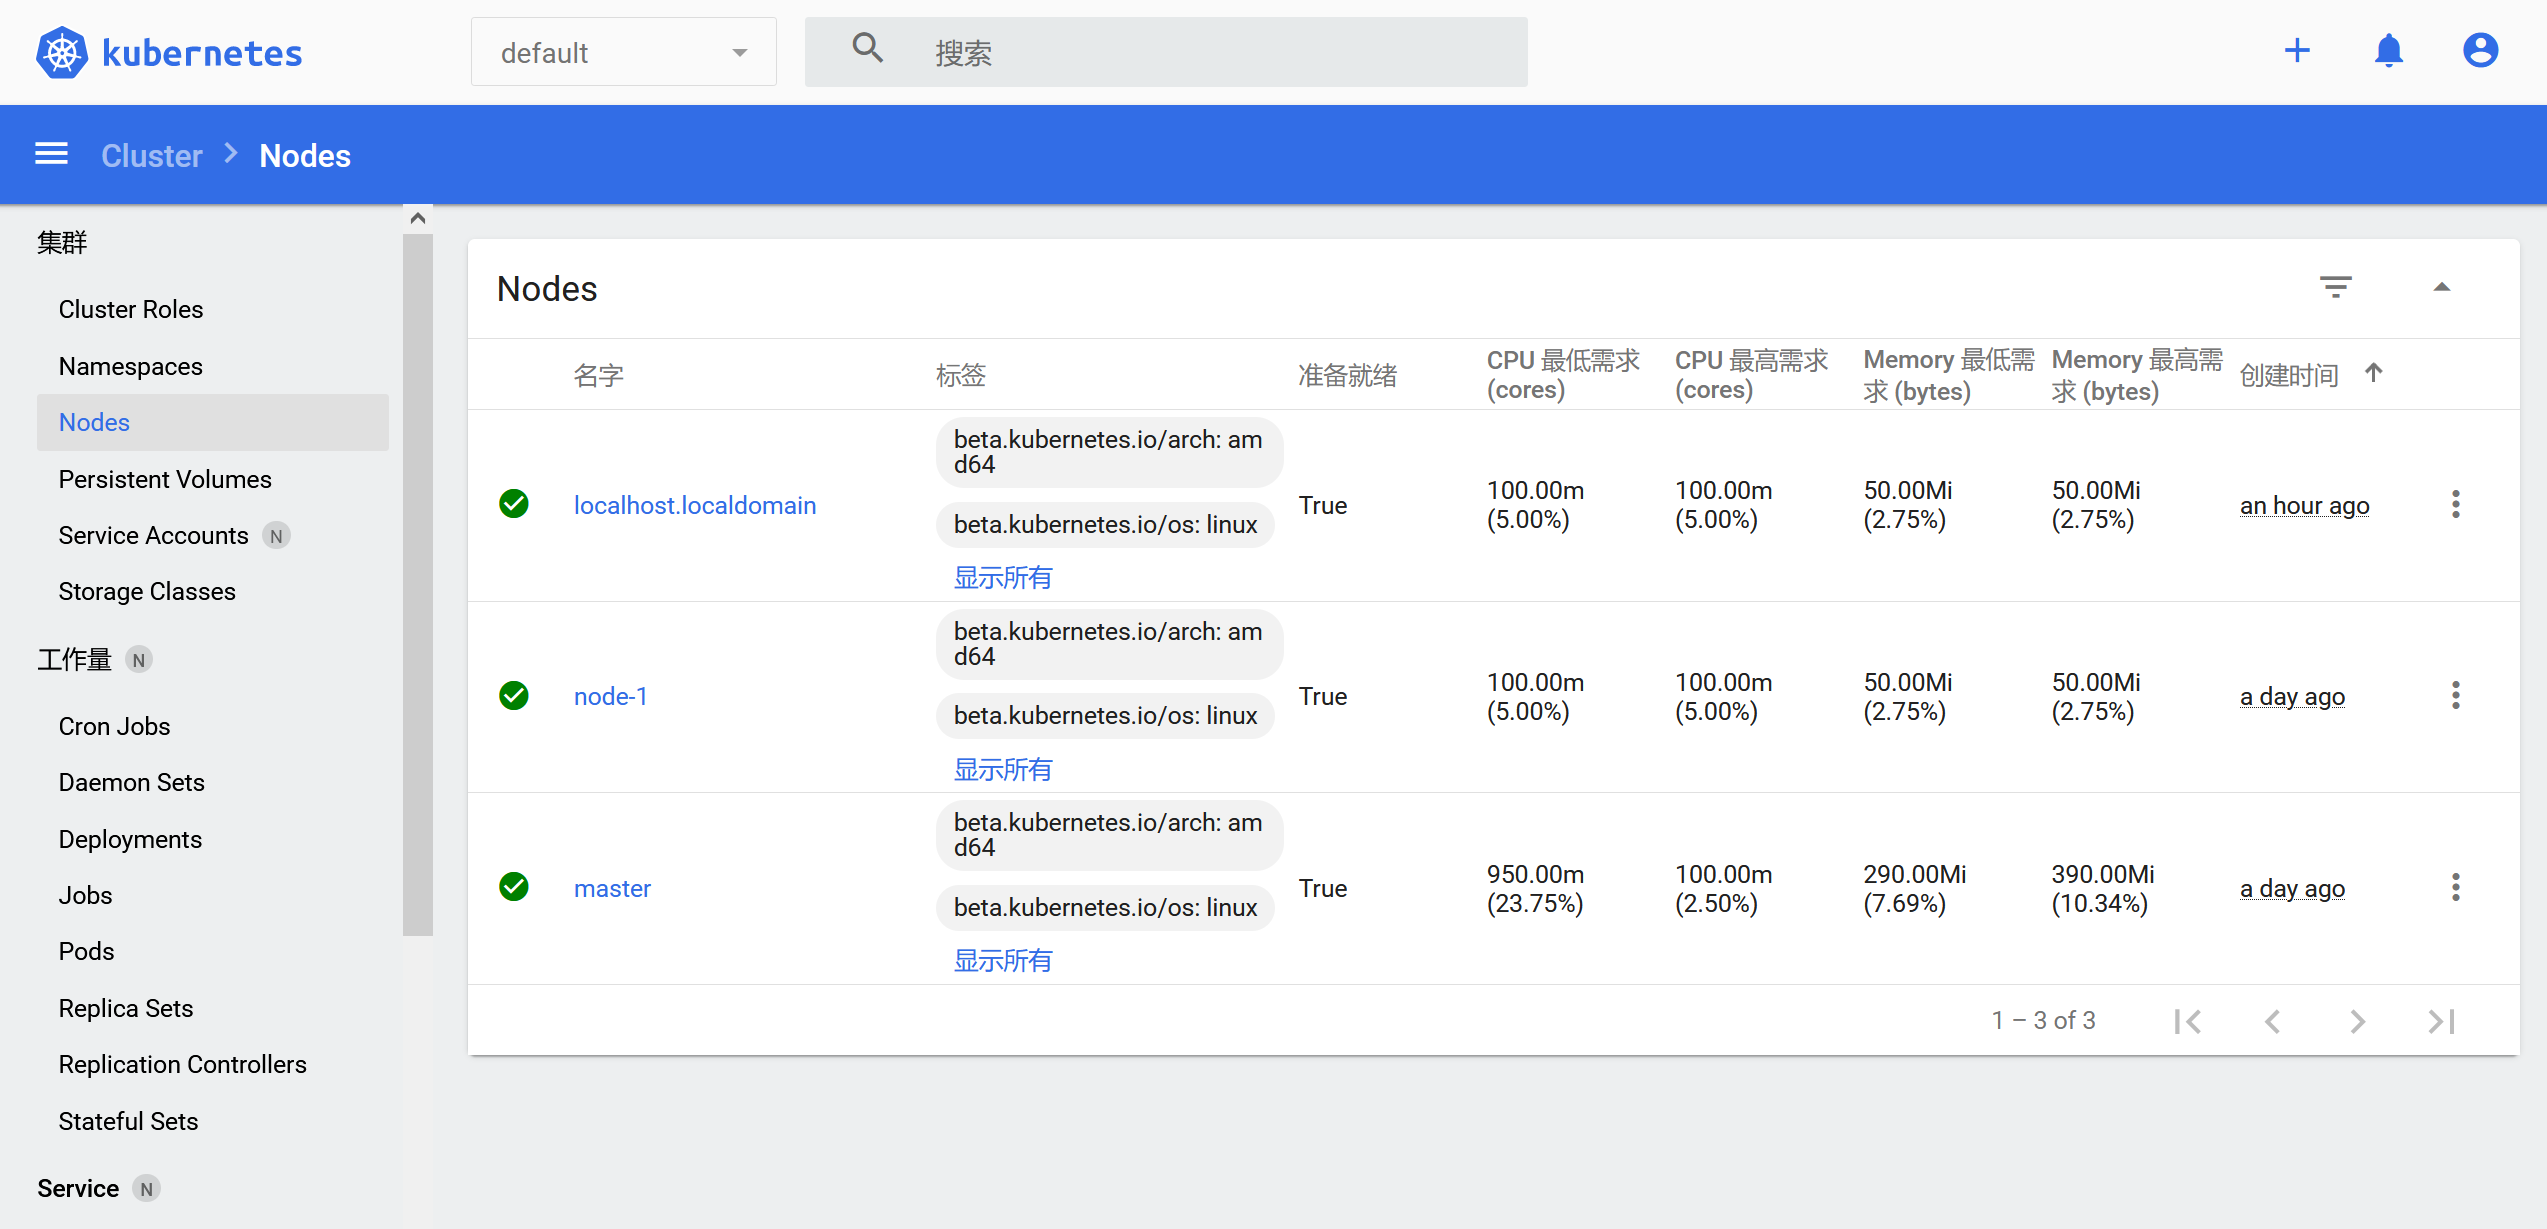Click the Kubernetes logo icon
The image size is (2547, 1229).
[x=62, y=52]
